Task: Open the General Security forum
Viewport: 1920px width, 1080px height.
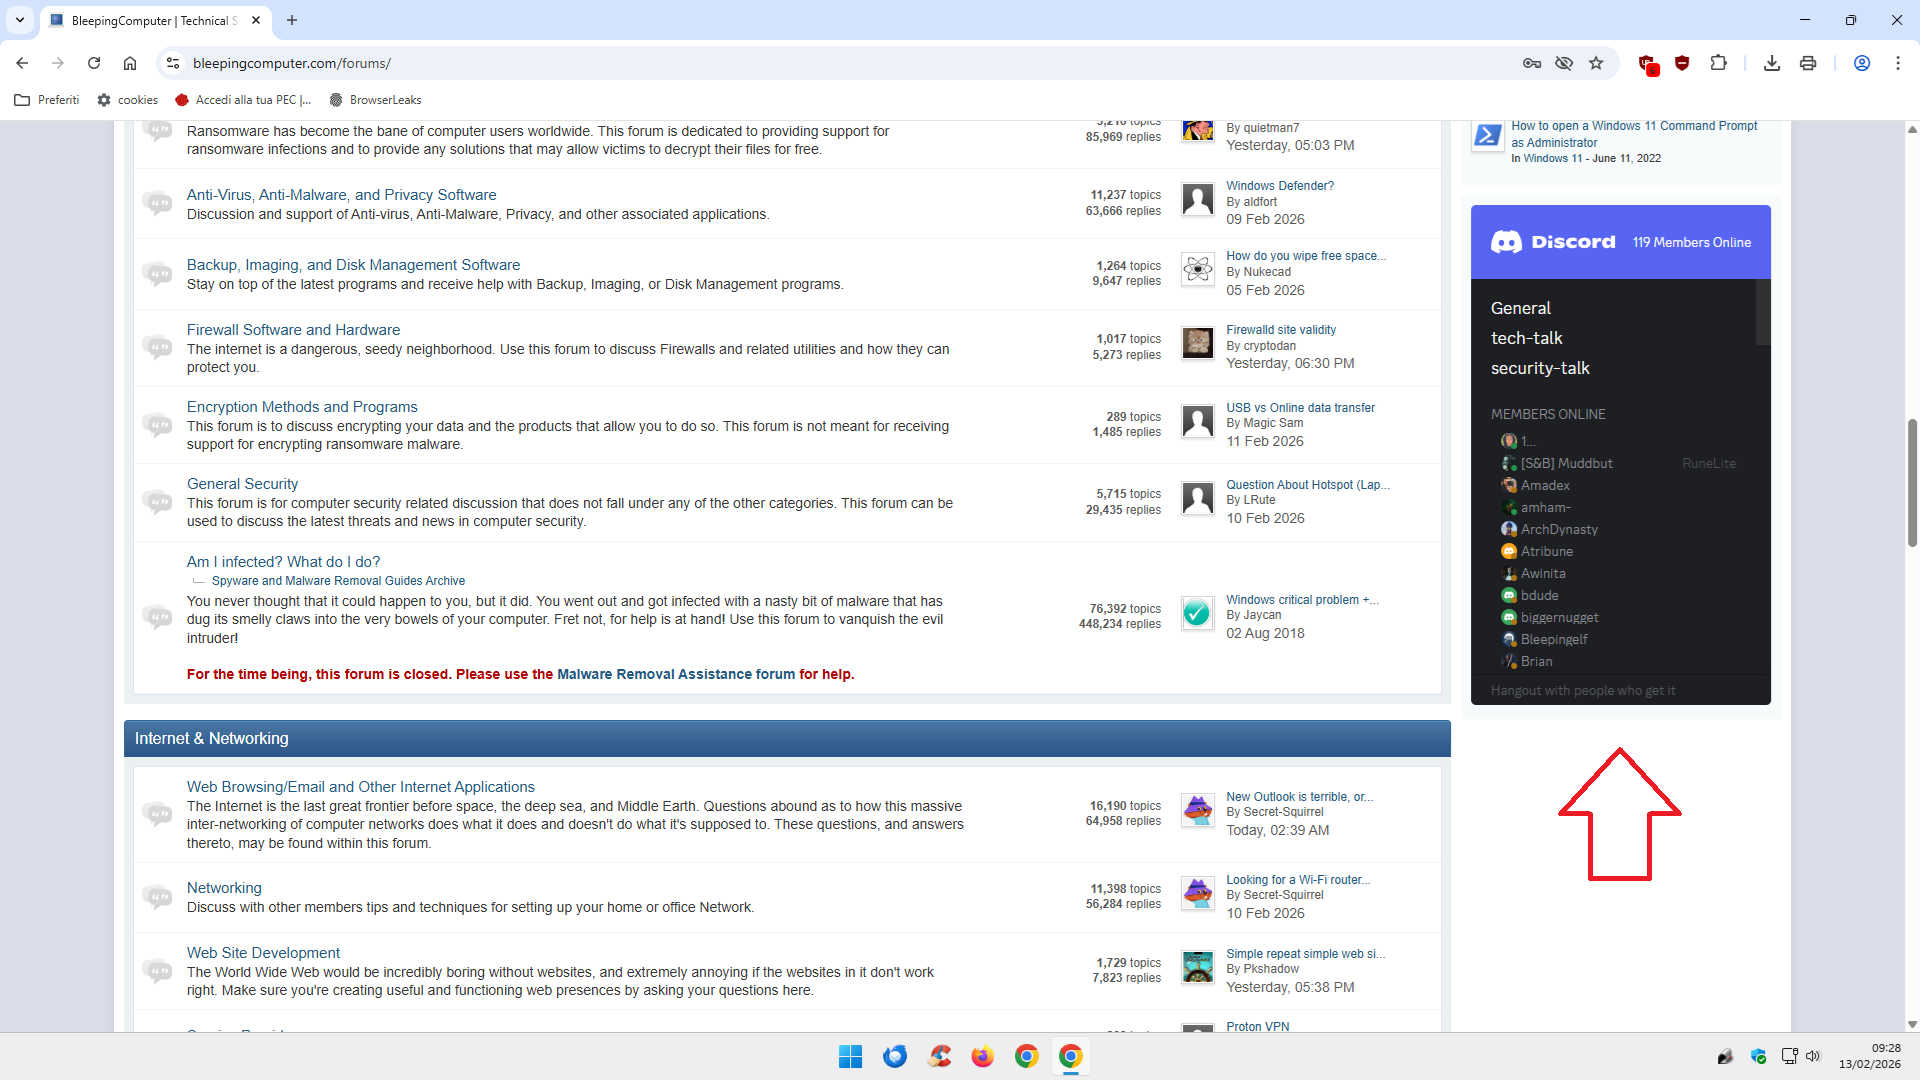Action: pos(242,484)
